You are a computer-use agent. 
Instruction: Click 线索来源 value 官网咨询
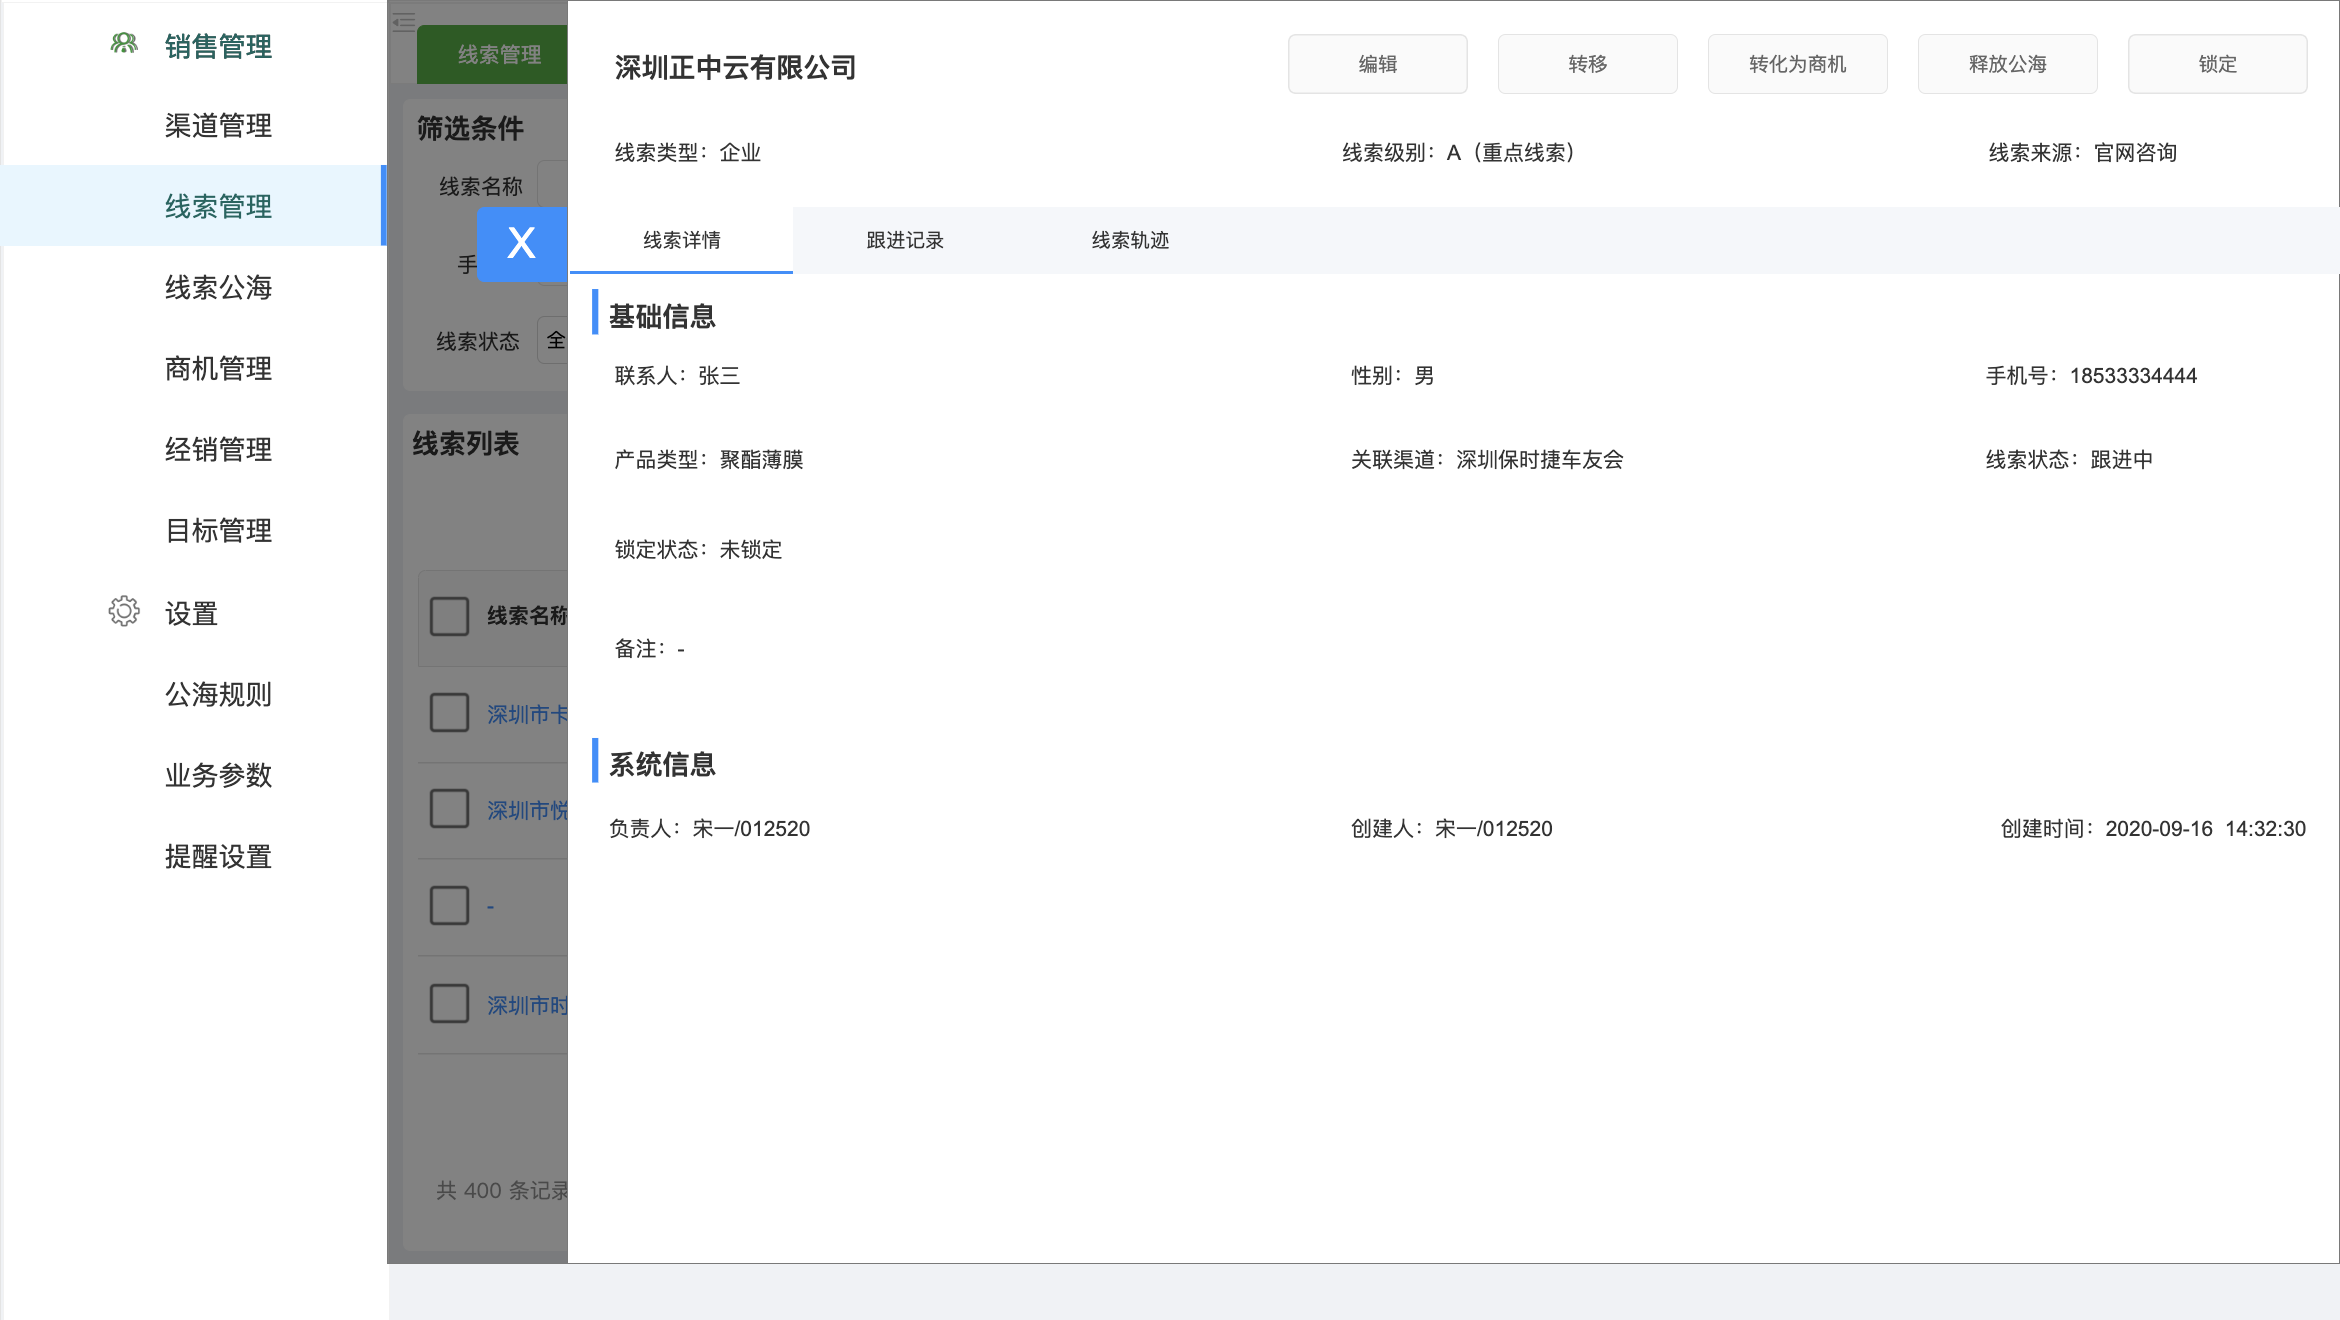tap(2135, 153)
